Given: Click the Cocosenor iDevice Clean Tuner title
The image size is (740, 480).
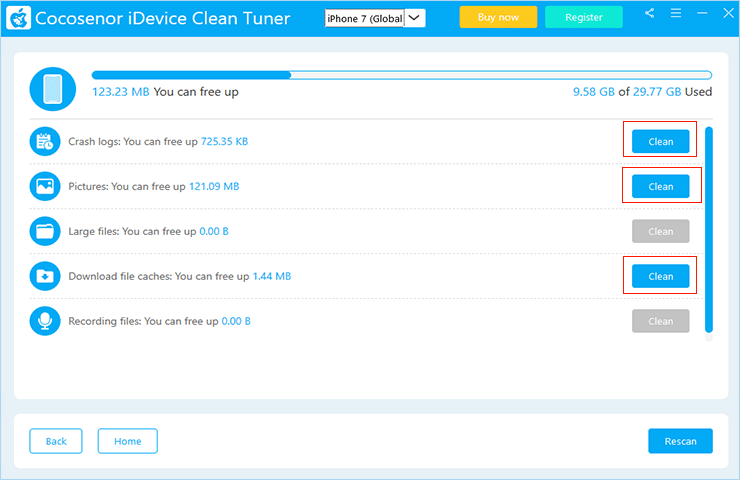Looking at the screenshot, I should tap(162, 18).
